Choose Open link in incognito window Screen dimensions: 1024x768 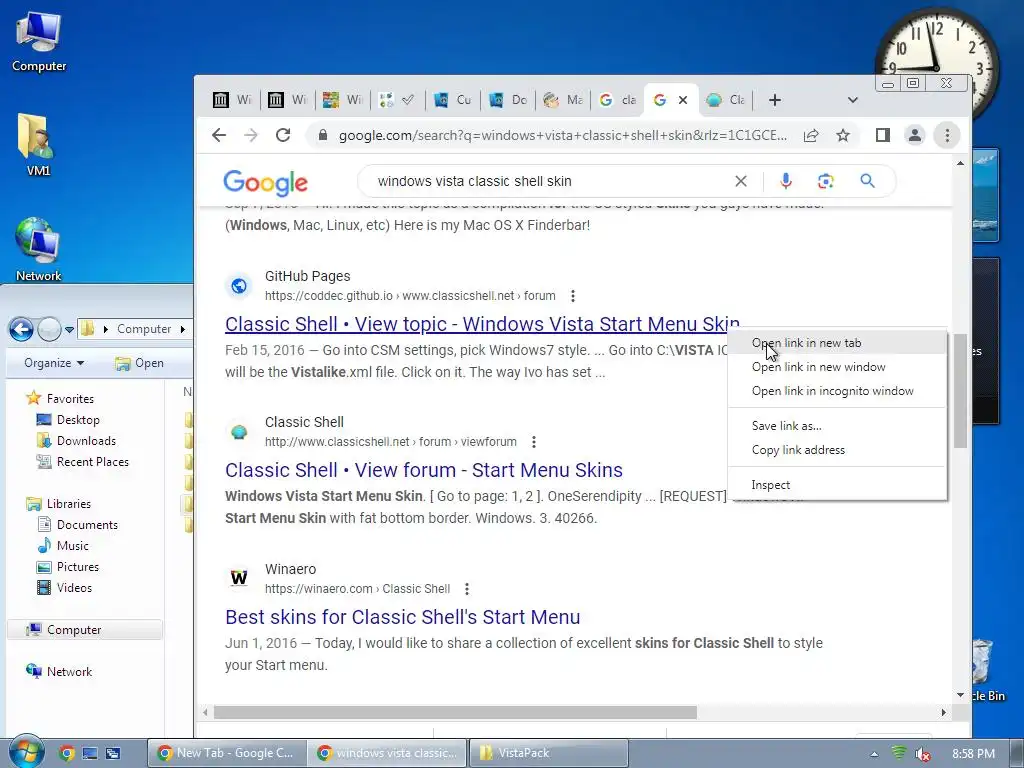pos(838,391)
